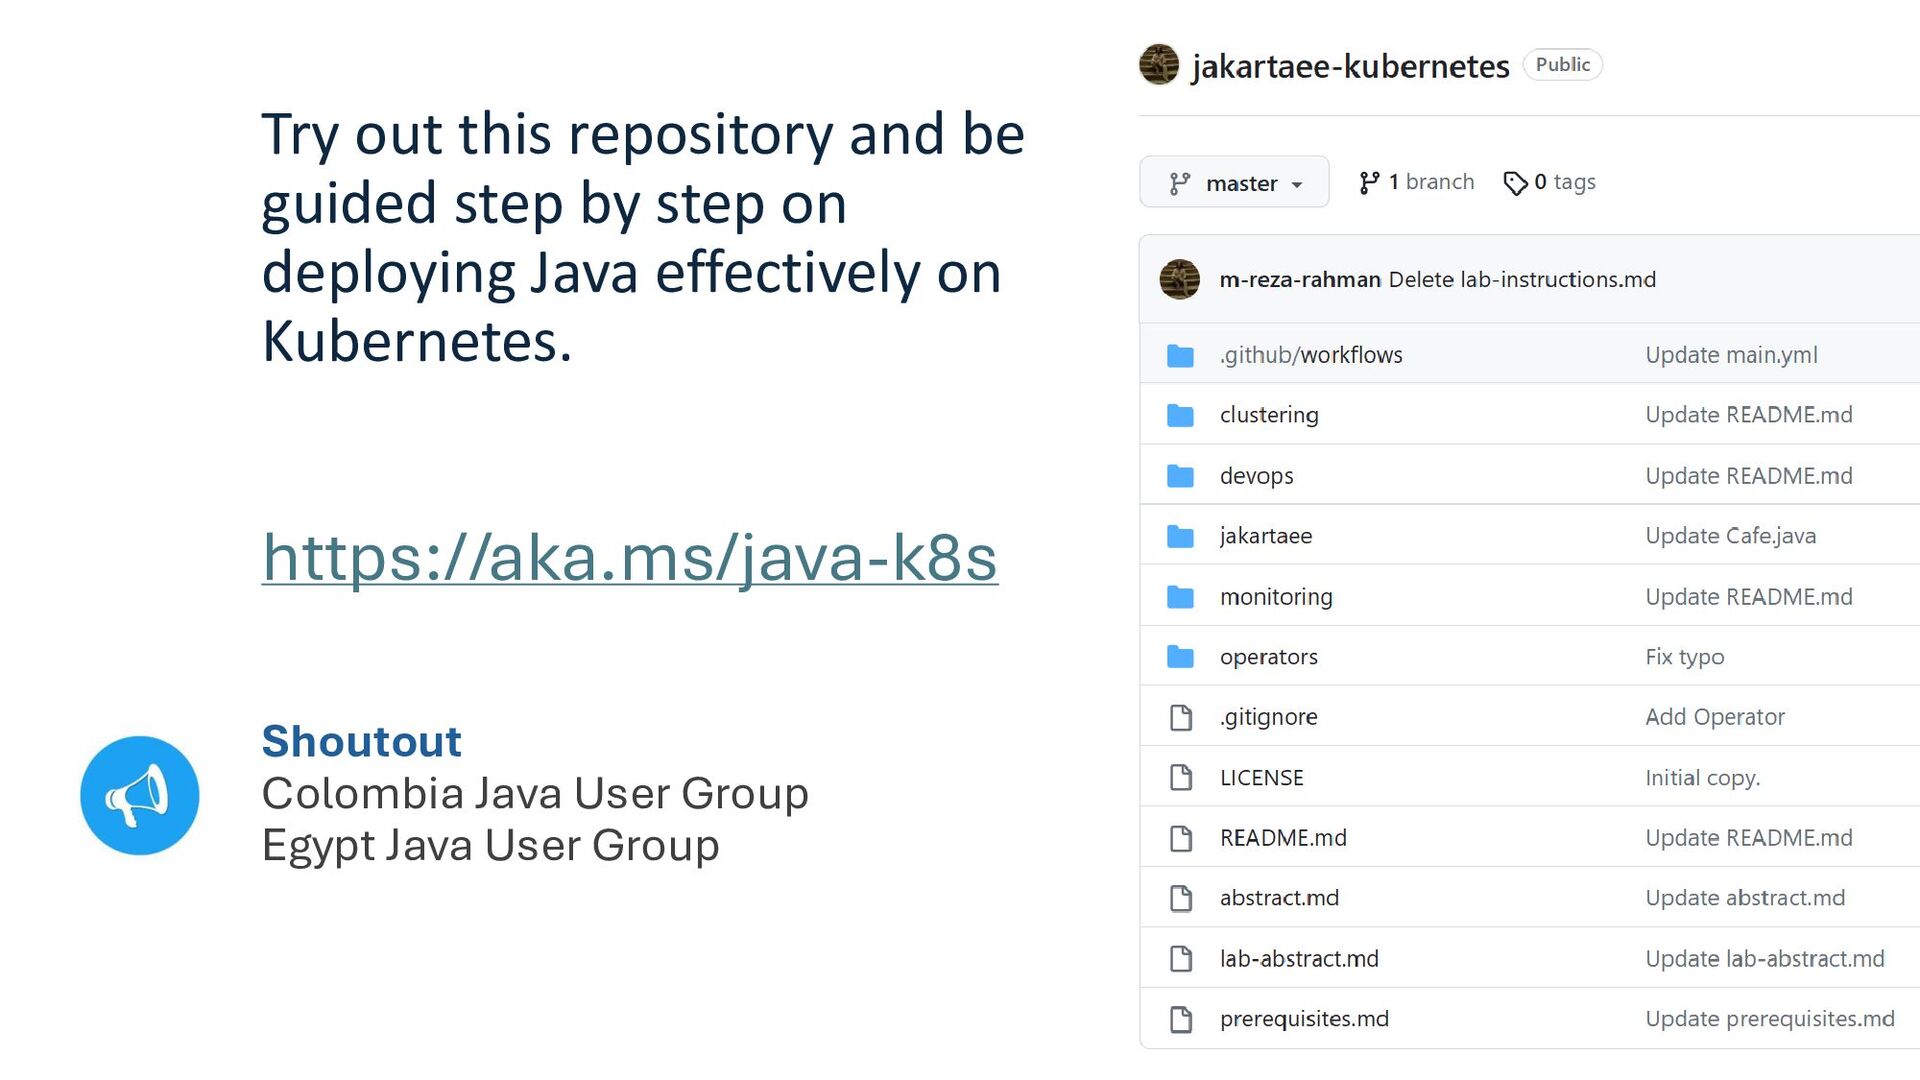
Task: Click the file icon for README.md
Action: 1181,838
